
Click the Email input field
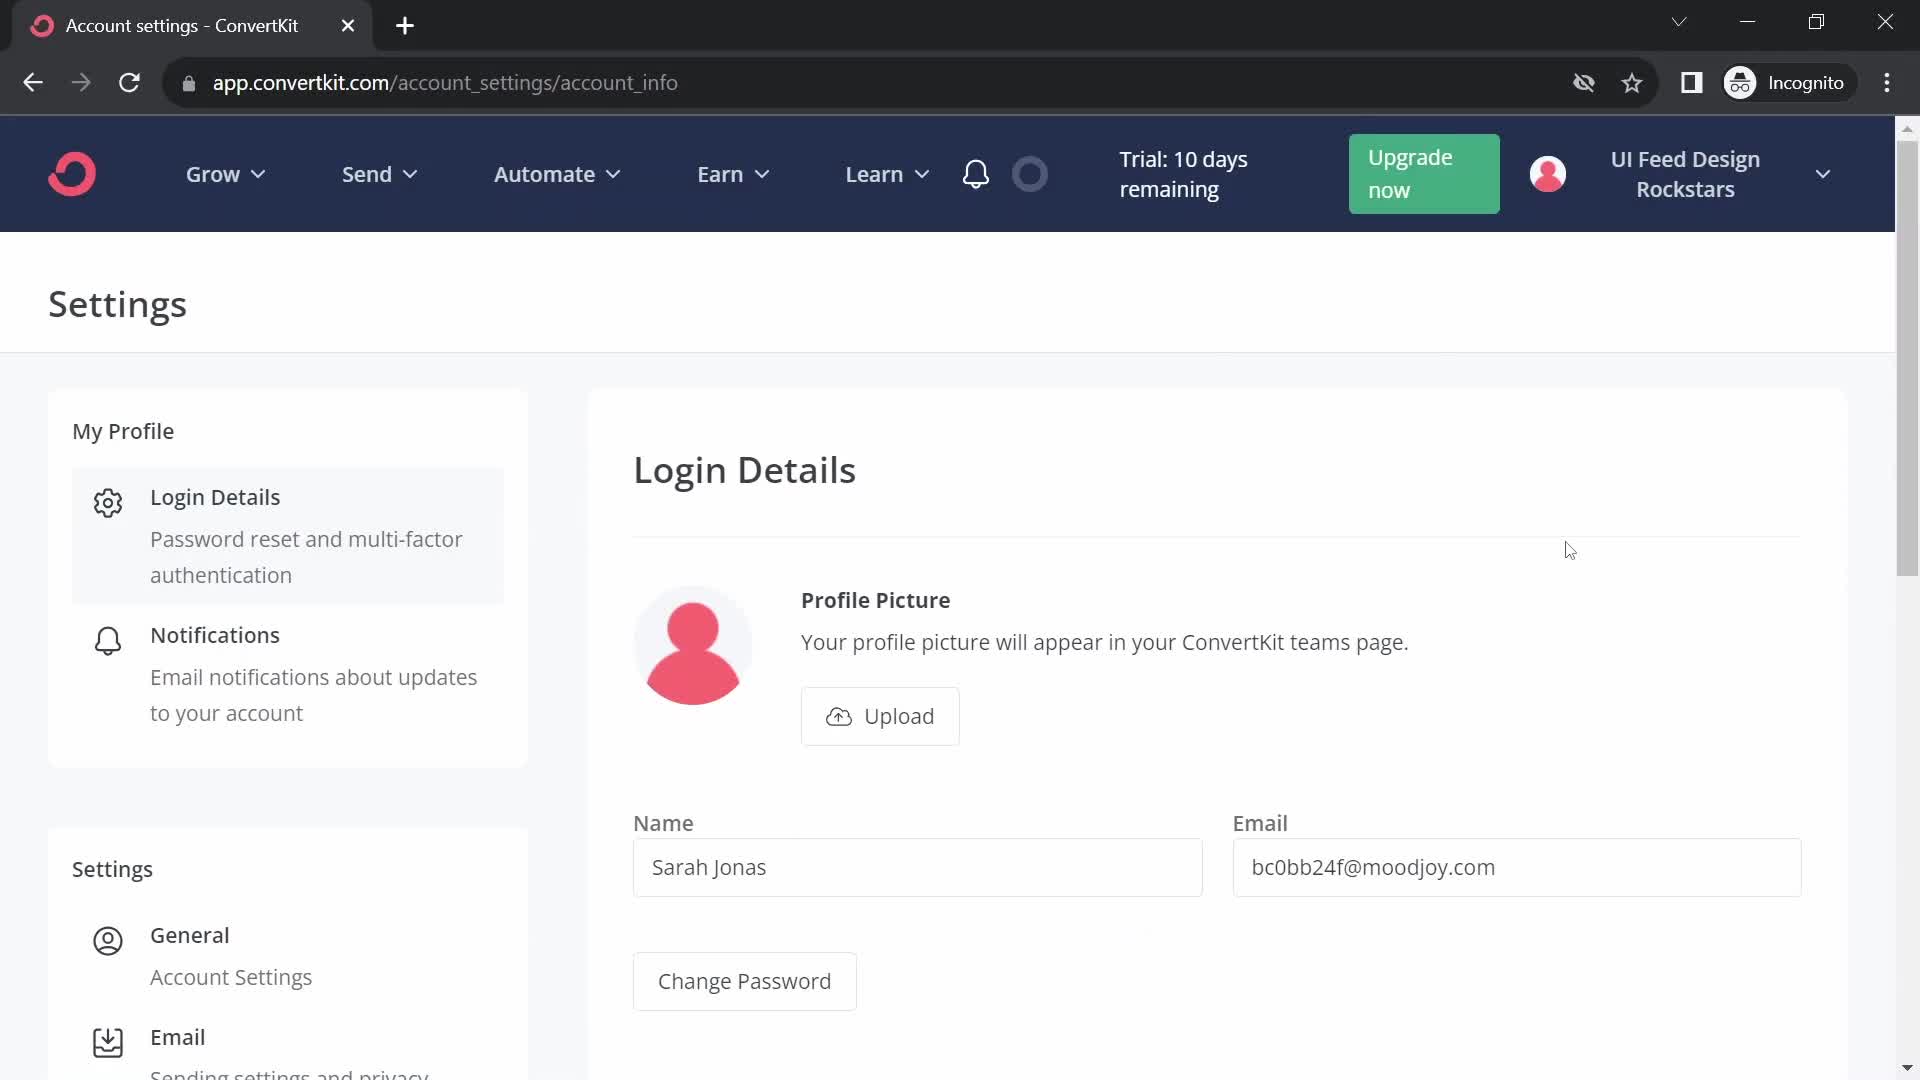click(1517, 867)
